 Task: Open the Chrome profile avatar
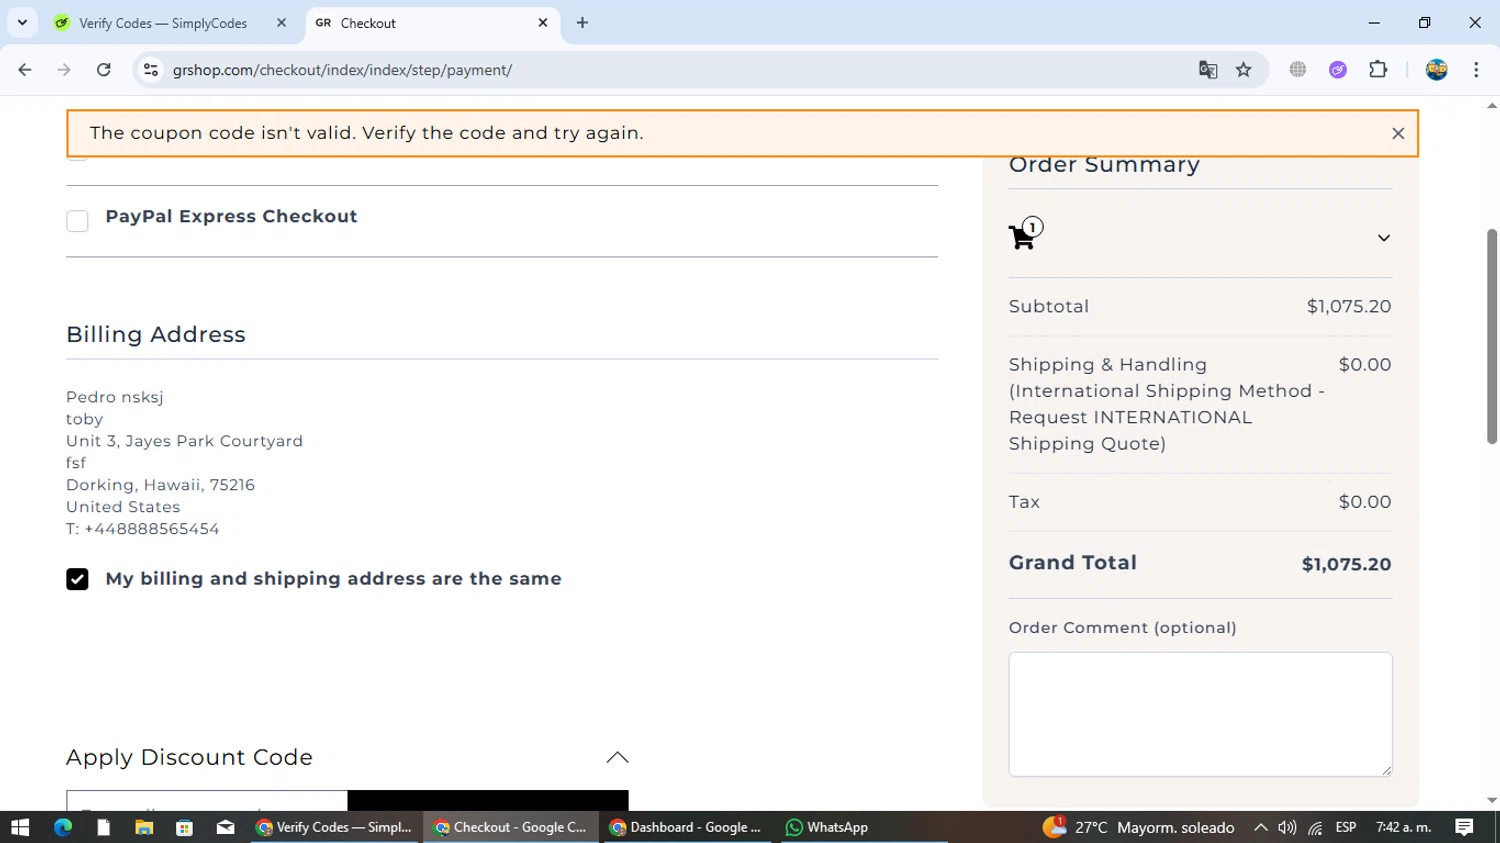coord(1437,70)
